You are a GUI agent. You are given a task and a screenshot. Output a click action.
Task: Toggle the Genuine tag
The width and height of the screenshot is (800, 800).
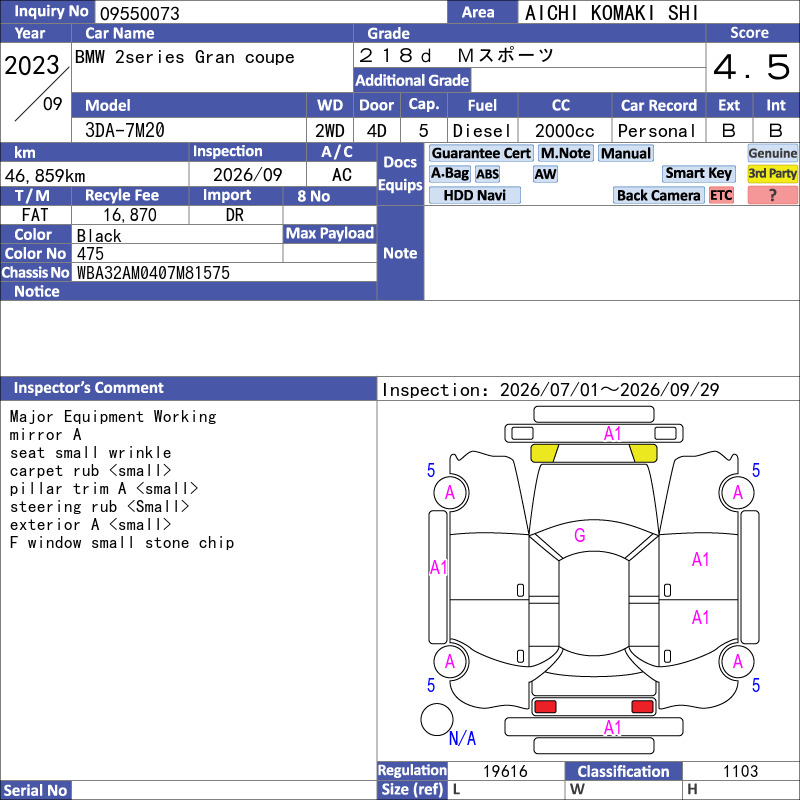772,153
